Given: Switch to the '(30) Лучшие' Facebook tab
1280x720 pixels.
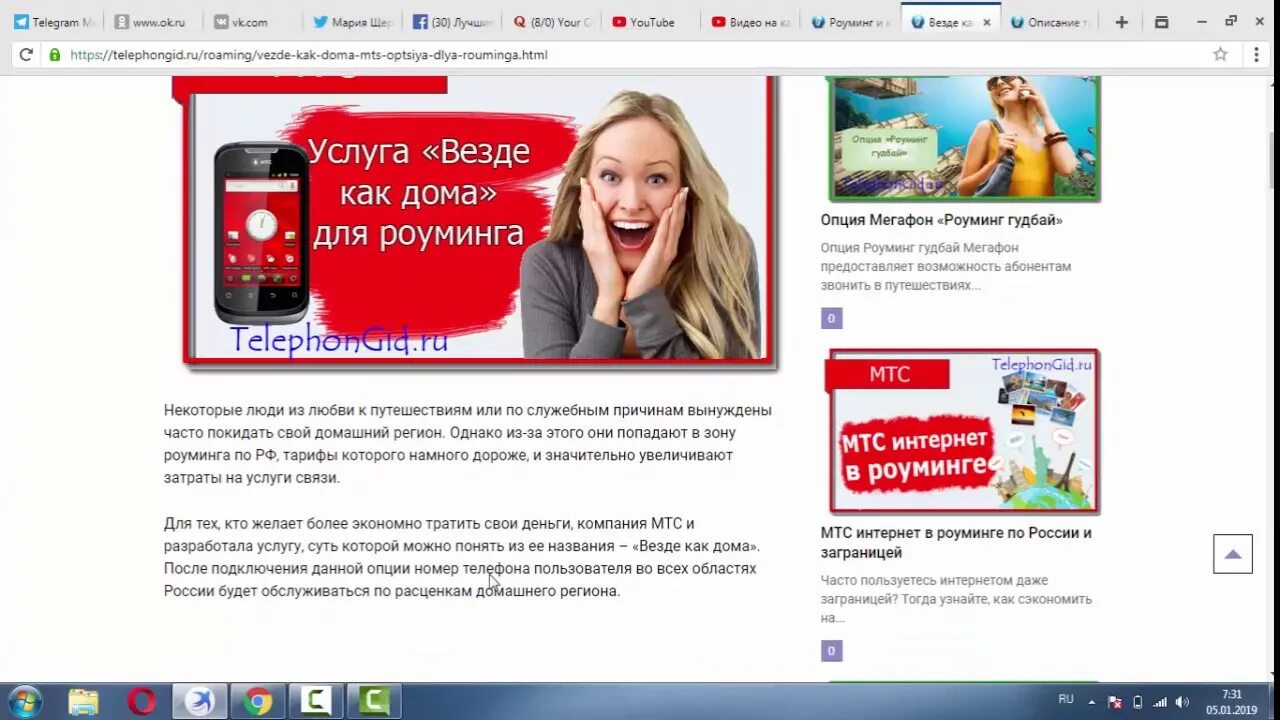Looking at the screenshot, I should pos(452,22).
